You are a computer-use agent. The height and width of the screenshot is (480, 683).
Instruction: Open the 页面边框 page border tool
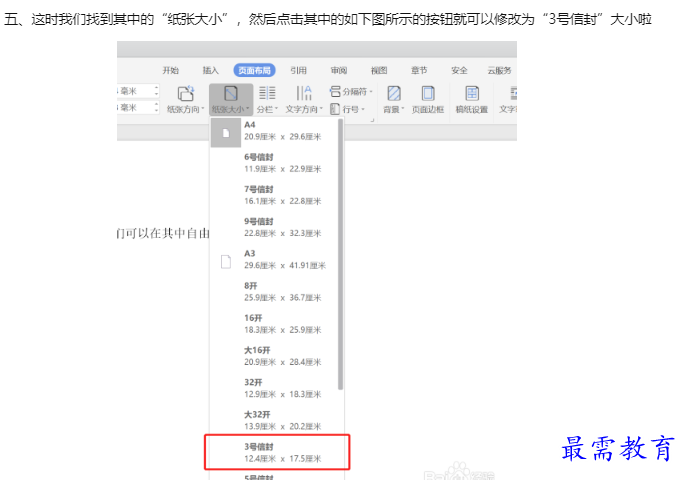(x=428, y=99)
